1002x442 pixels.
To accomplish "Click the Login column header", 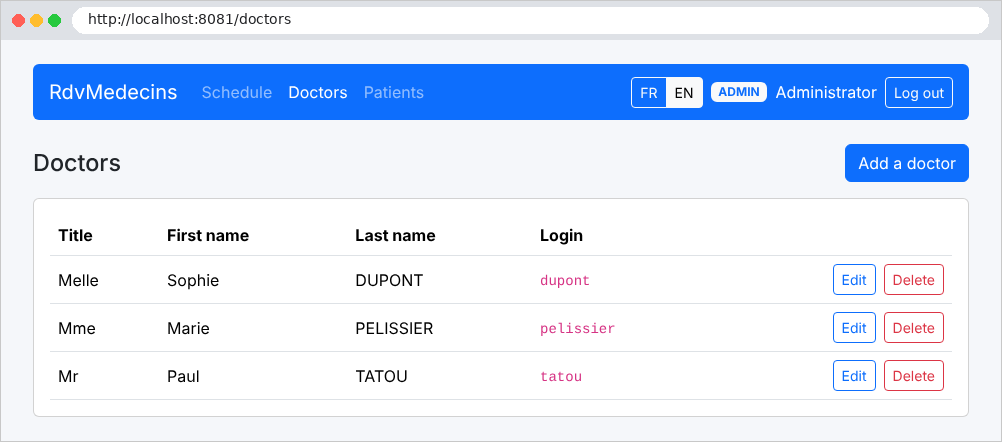I will point(561,236).
